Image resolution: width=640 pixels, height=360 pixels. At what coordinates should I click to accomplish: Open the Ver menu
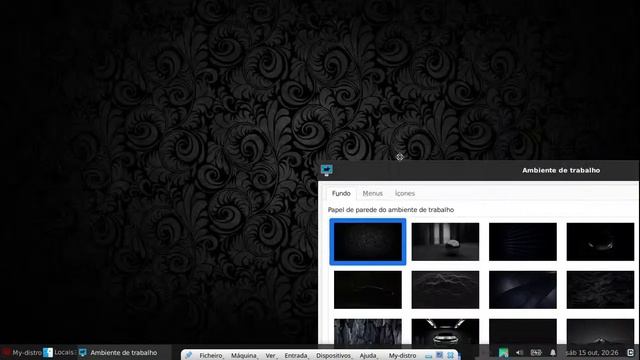(x=271, y=356)
